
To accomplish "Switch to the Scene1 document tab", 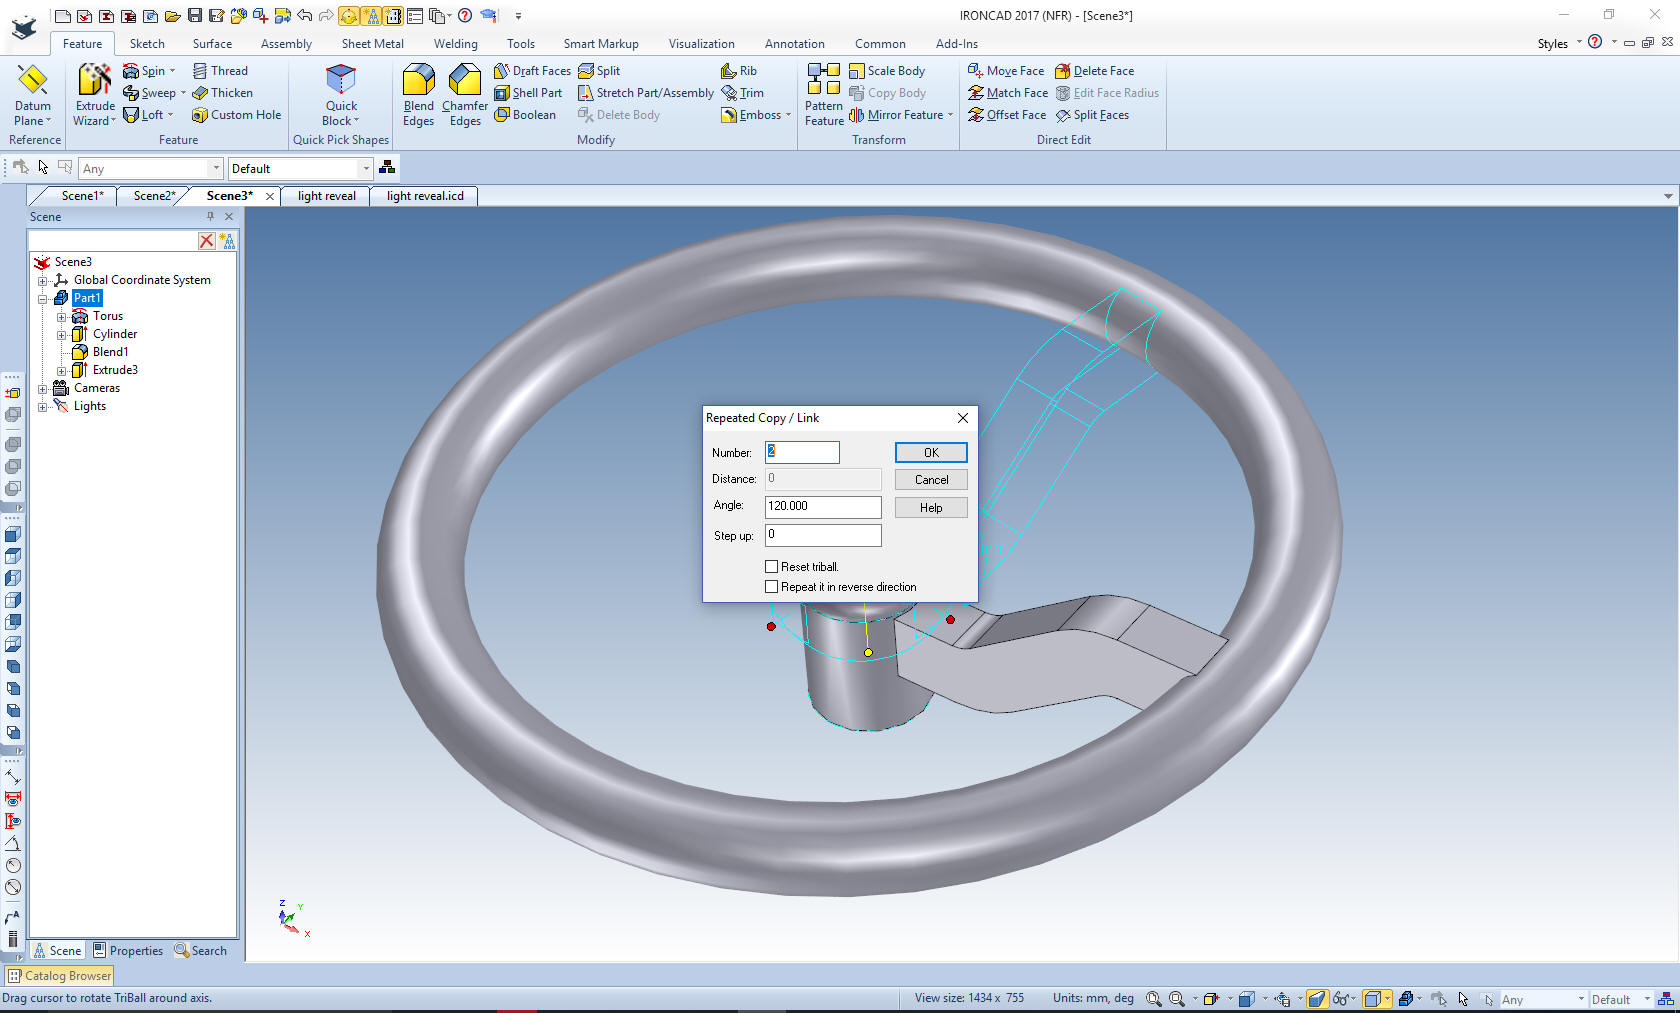I will click(x=82, y=196).
